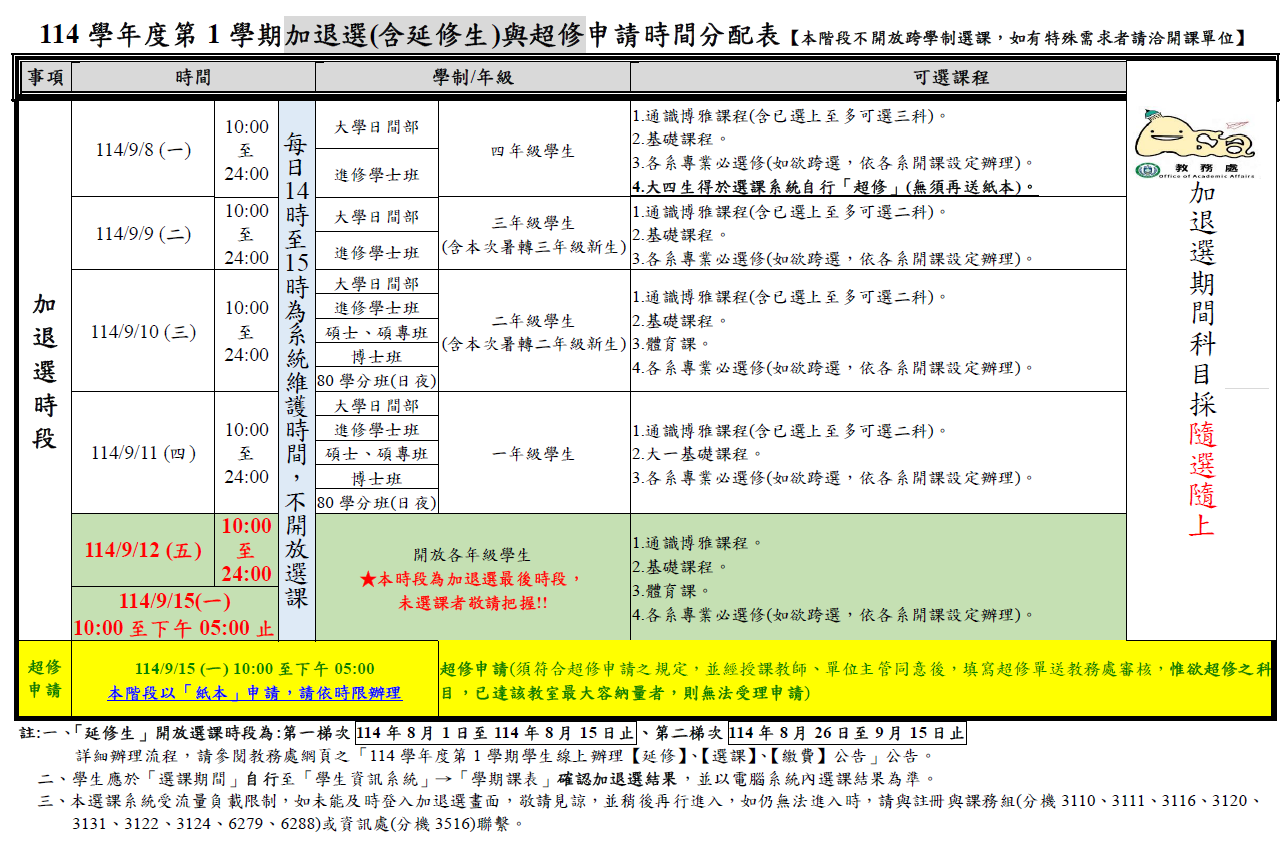Click 大學日間部 in the 三年級學生 block
This screenshot has height=842, width=1285.
click(x=377, y=216)
